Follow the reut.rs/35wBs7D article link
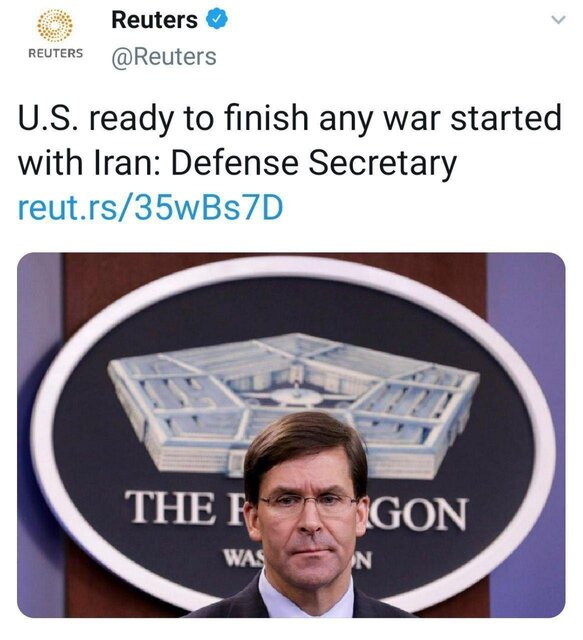Image resolution: width=583 pixels, height=640 pixels. (x=150, y=207)
